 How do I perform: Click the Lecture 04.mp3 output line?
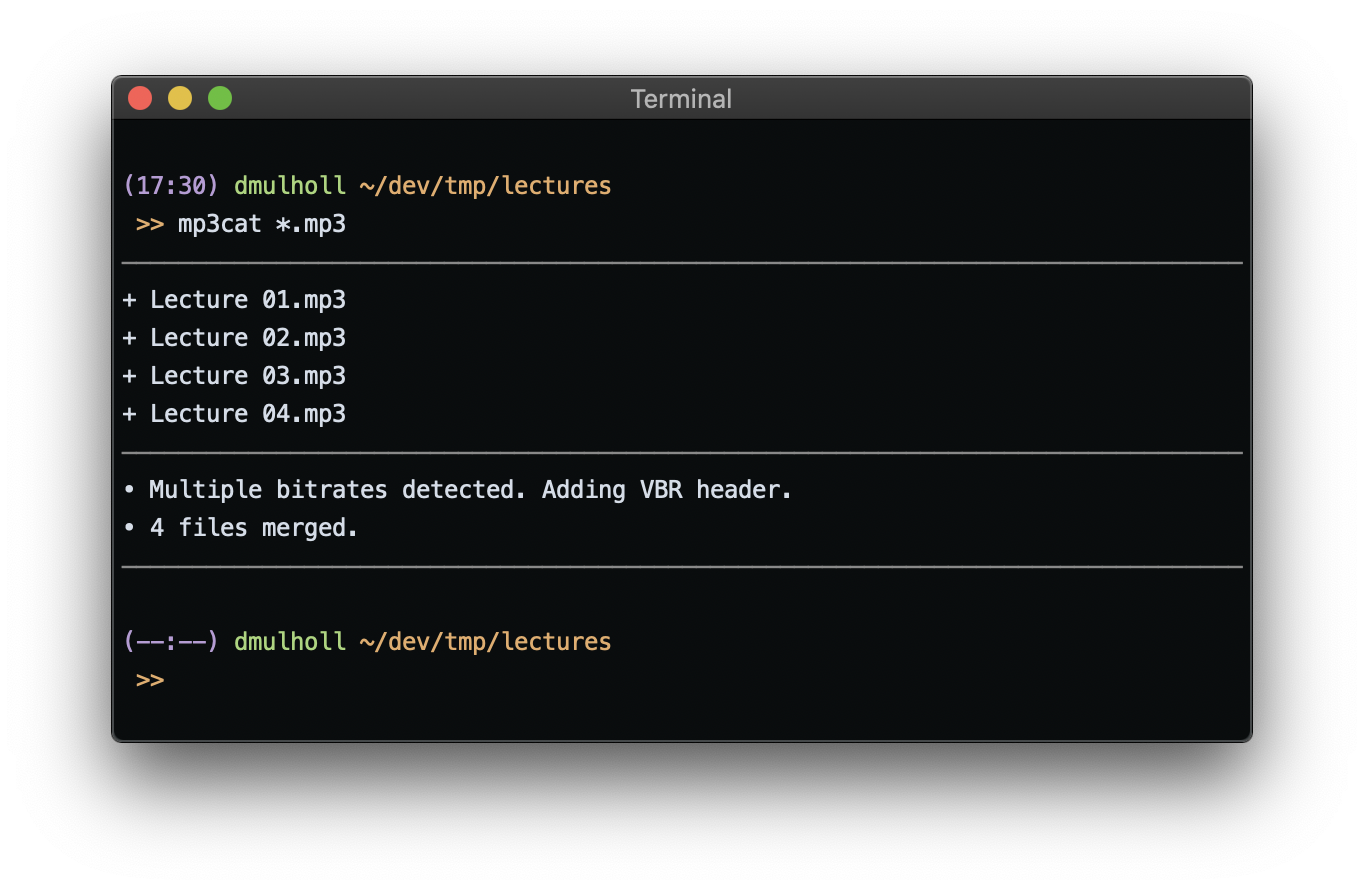234,414
